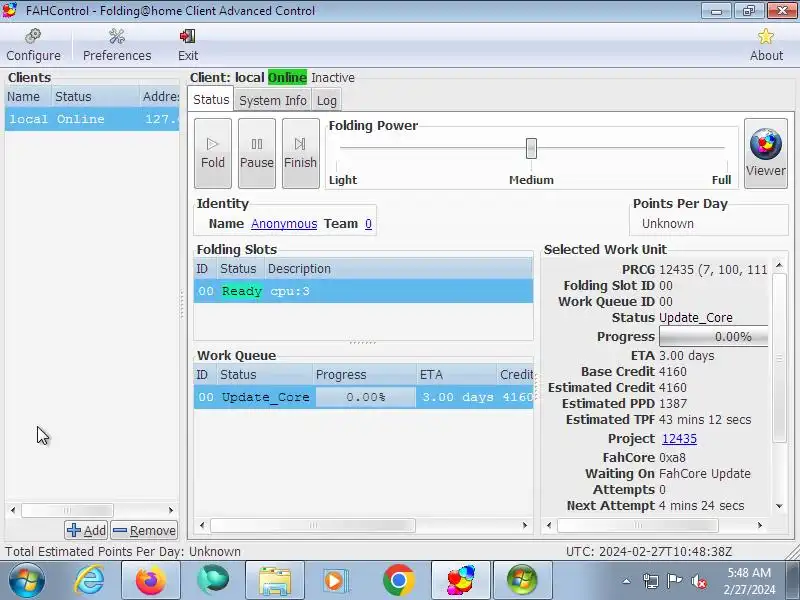Set folding power to Full
This screenshot has height=600, width=800.
[x=721, y=180]
